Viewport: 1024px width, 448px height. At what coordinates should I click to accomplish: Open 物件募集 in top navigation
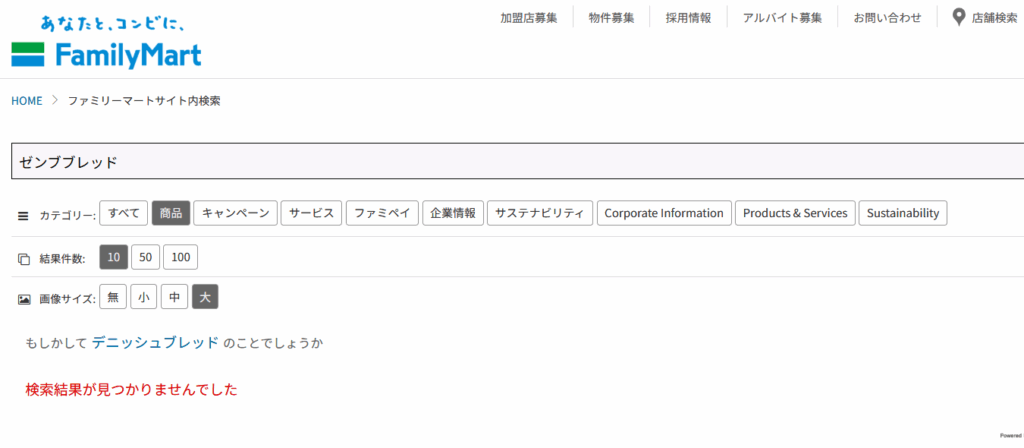(x=611, y=18)
